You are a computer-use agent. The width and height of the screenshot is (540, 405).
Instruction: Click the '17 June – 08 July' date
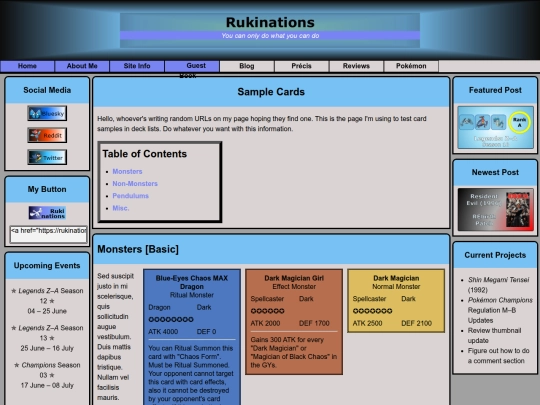47,385
